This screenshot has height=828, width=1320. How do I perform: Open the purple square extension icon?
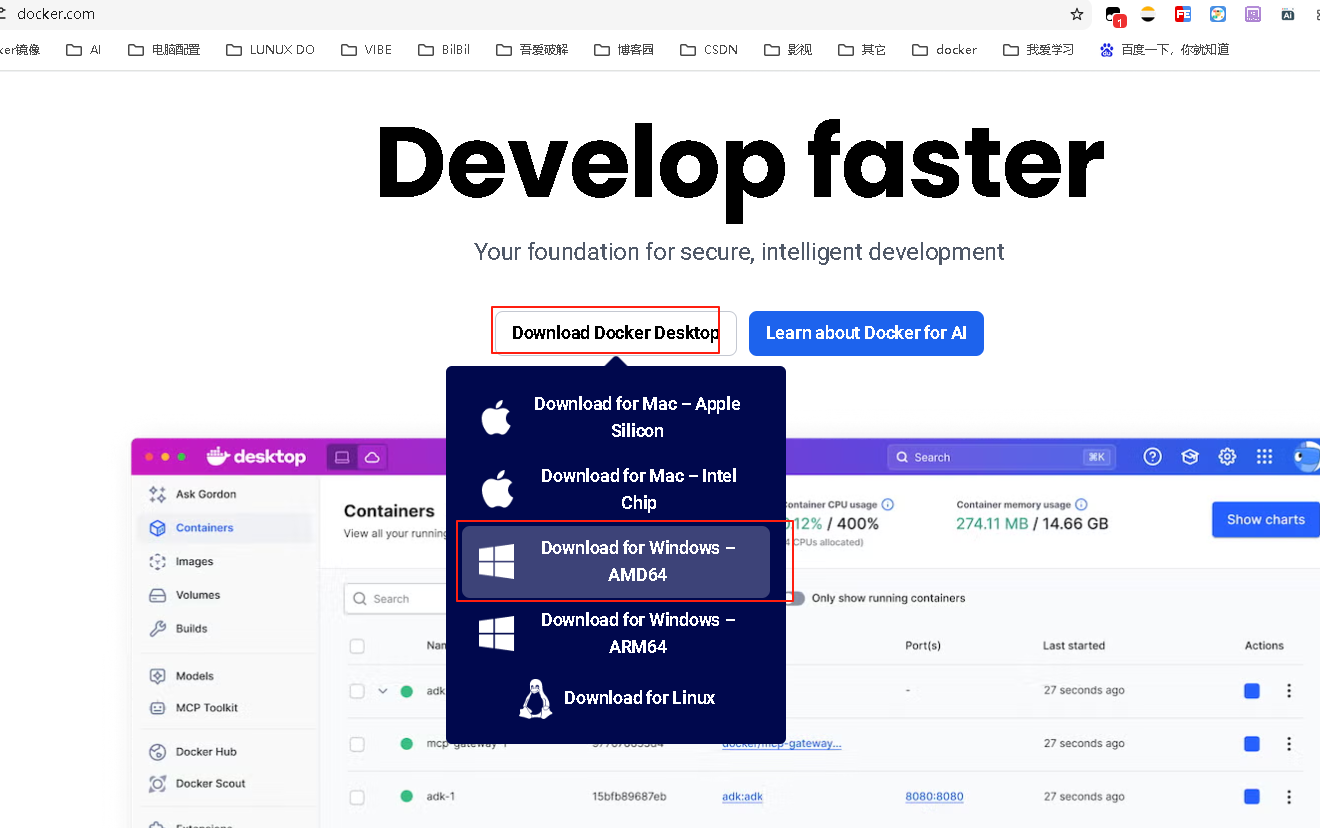pyautogui.click(x=1253, y=14)
